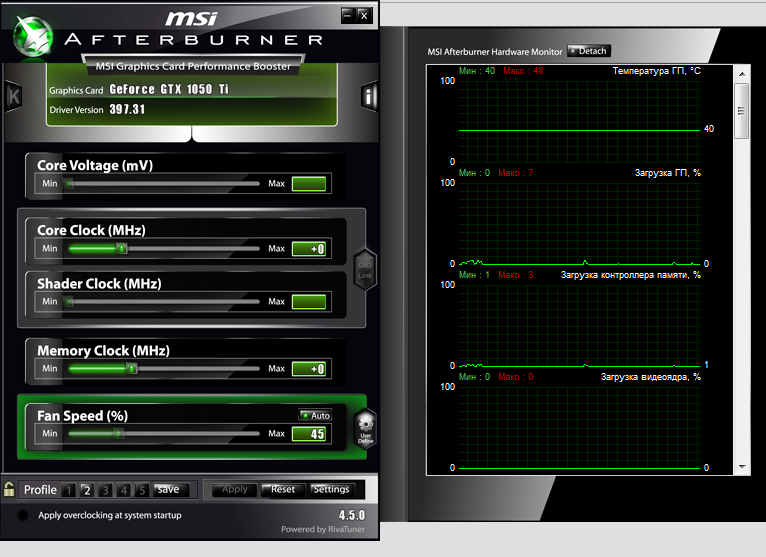The height and width of the screenshot is (557, 766).
Task: Click the hardware monitor scrollbar thumb
Action: 742,111
